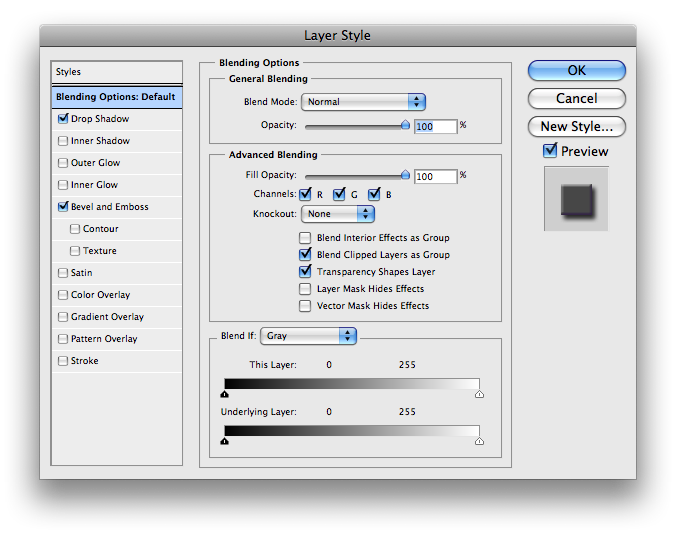The width and height of the screenshot is (676, 534).
Task: Click the Fill Opacity slider handle
Action: (x=405, y=175)
